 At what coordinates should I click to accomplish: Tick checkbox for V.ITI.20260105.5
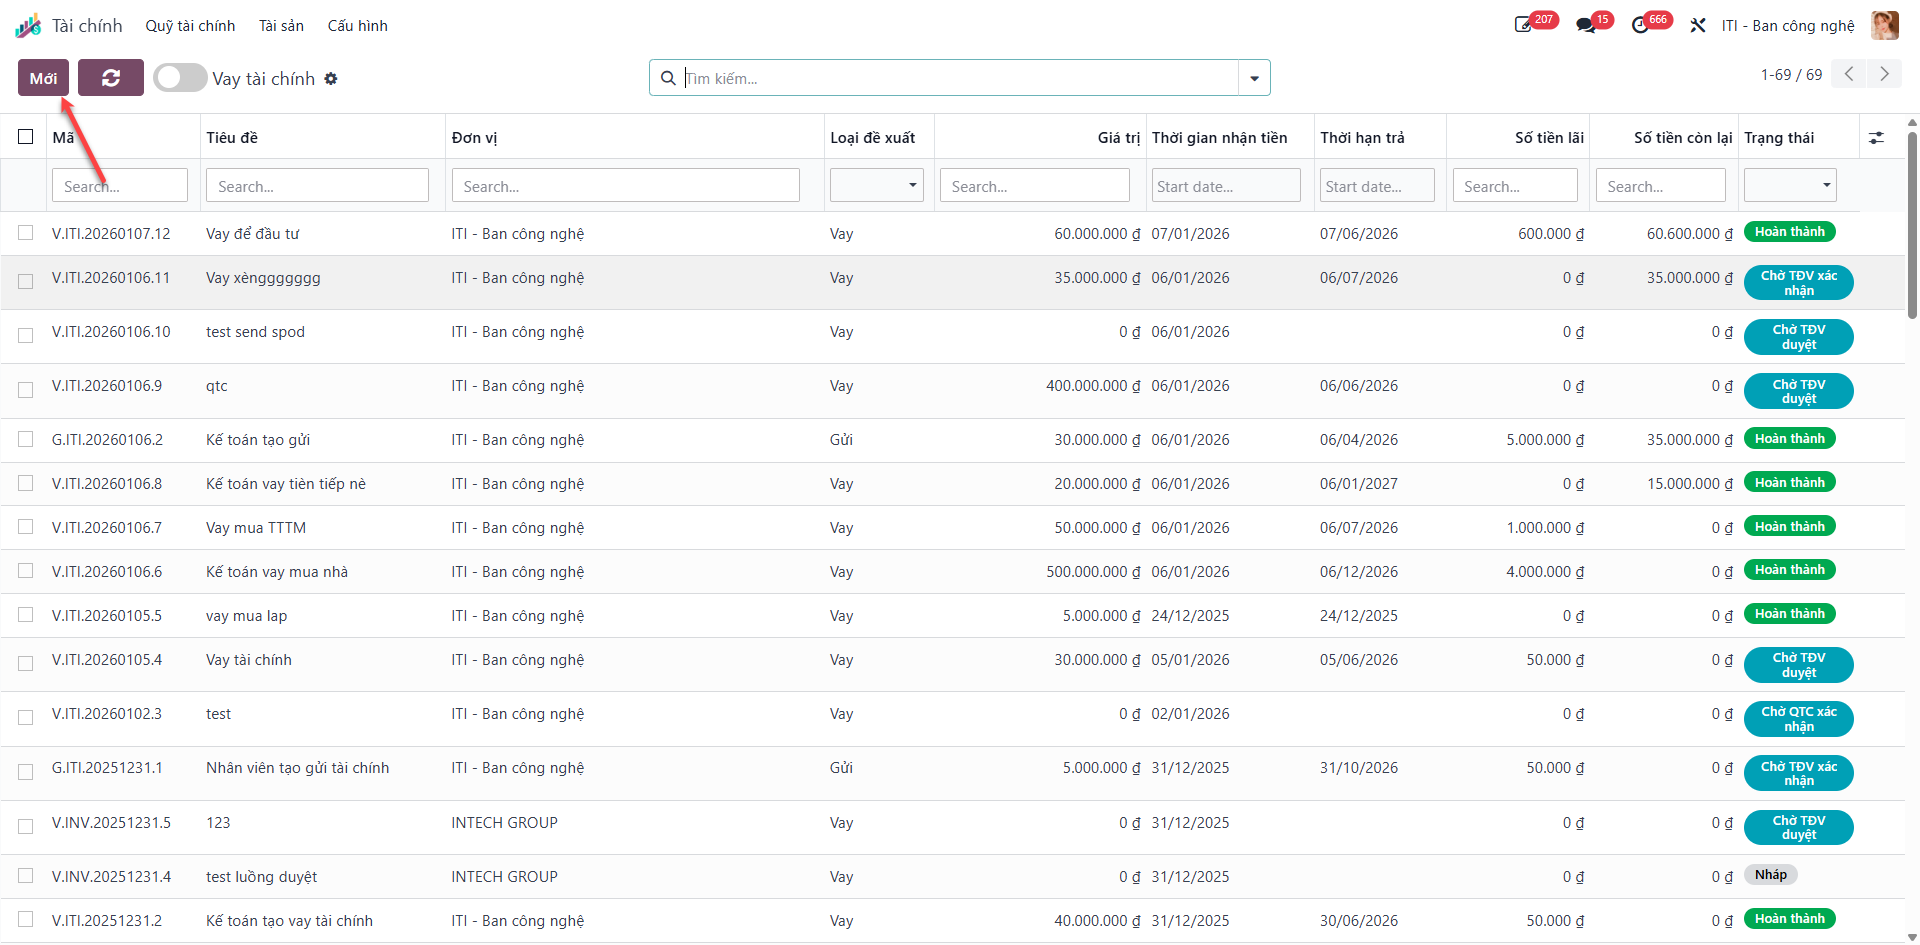coord(26,615)
